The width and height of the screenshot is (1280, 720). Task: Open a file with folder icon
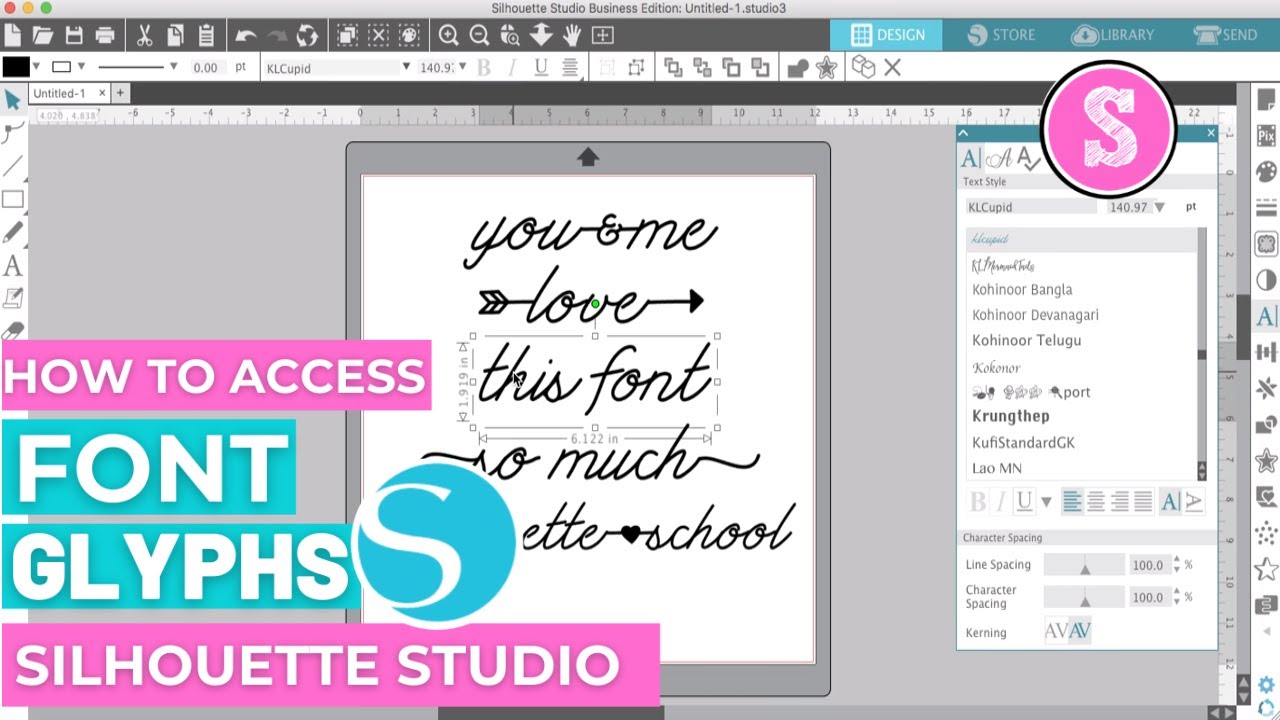[42, 36]
